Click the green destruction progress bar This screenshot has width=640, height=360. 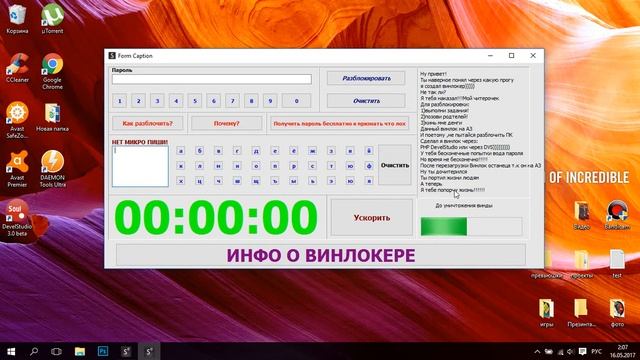click(471, 227)
